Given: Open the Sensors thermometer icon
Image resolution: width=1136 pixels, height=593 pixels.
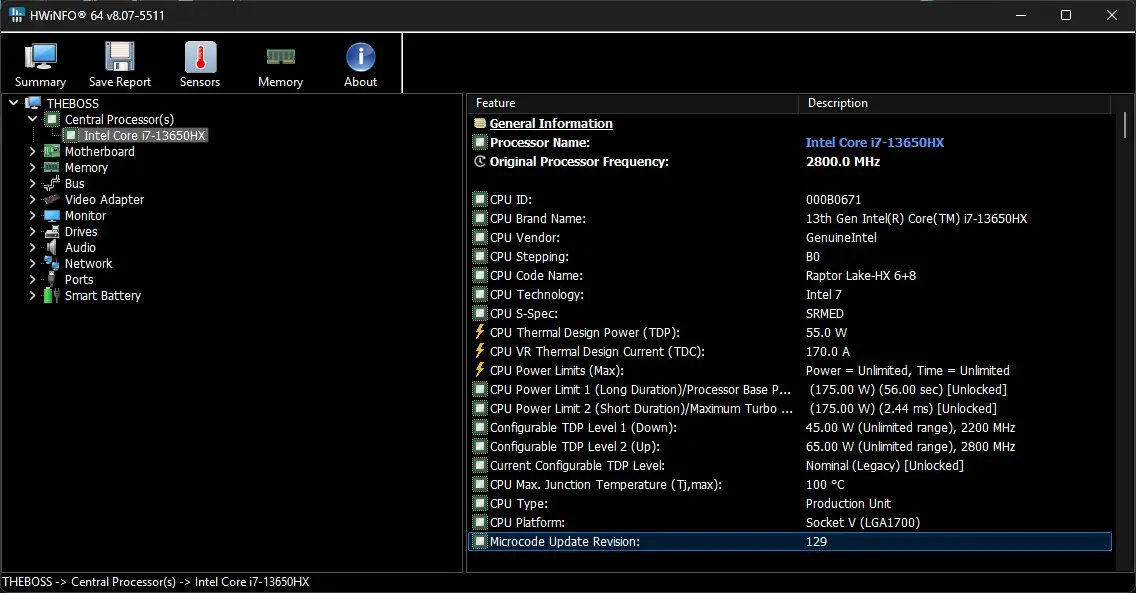Looking at the screenshot, I should click(200, 57).
